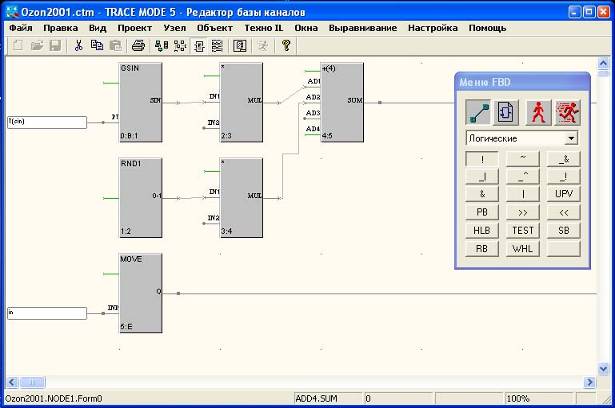Click the Cut scissors icon
Screen dimensions: 615x408
tap(78, 46)
